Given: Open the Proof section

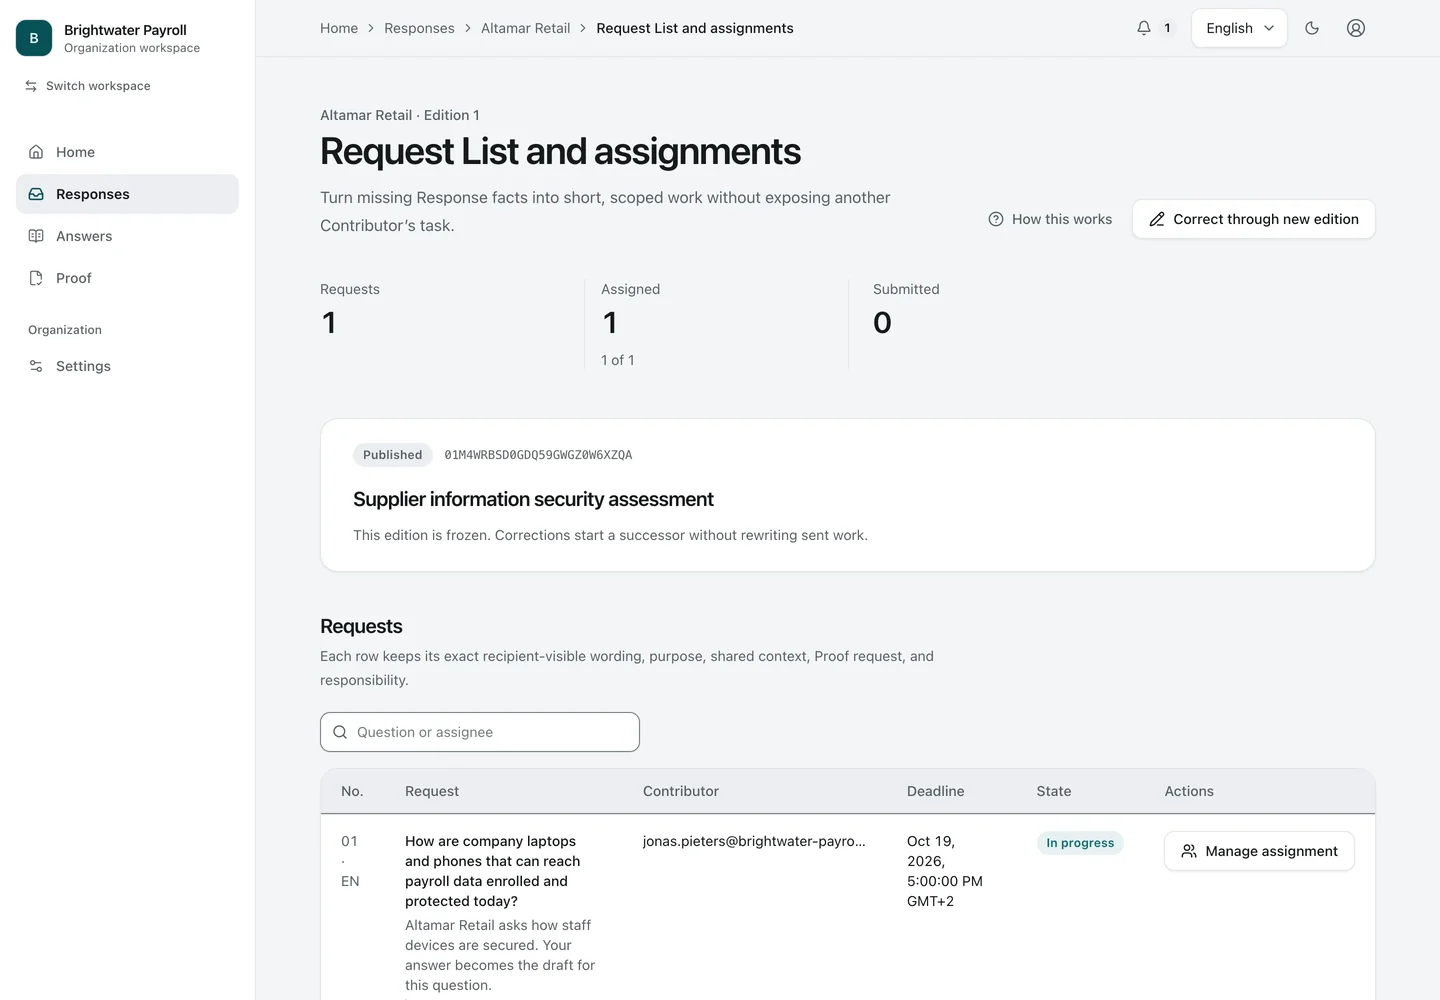Looking at the screenshot, I should coord(127,278).
